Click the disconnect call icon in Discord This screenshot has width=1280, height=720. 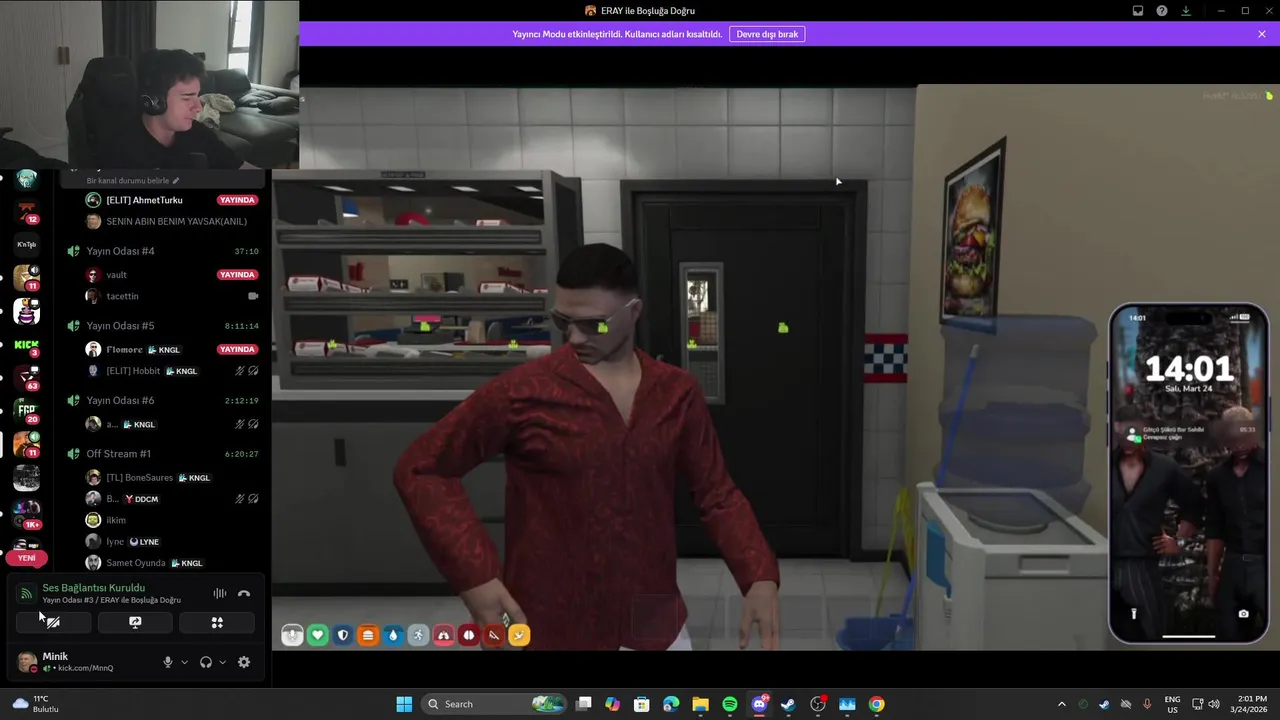[244, 593]
